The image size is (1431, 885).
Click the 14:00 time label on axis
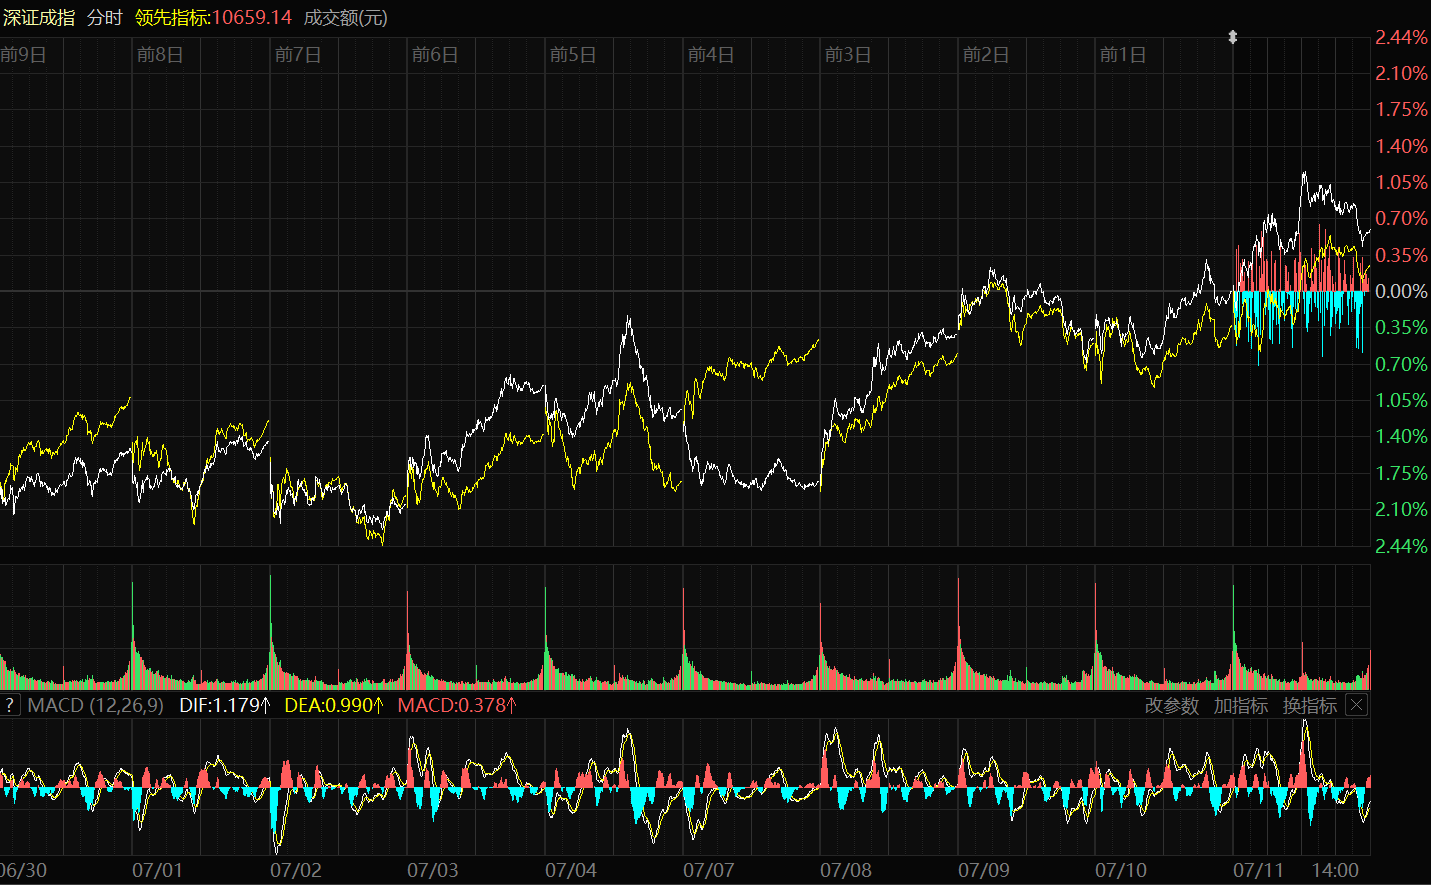click(x=1335, y=870)
